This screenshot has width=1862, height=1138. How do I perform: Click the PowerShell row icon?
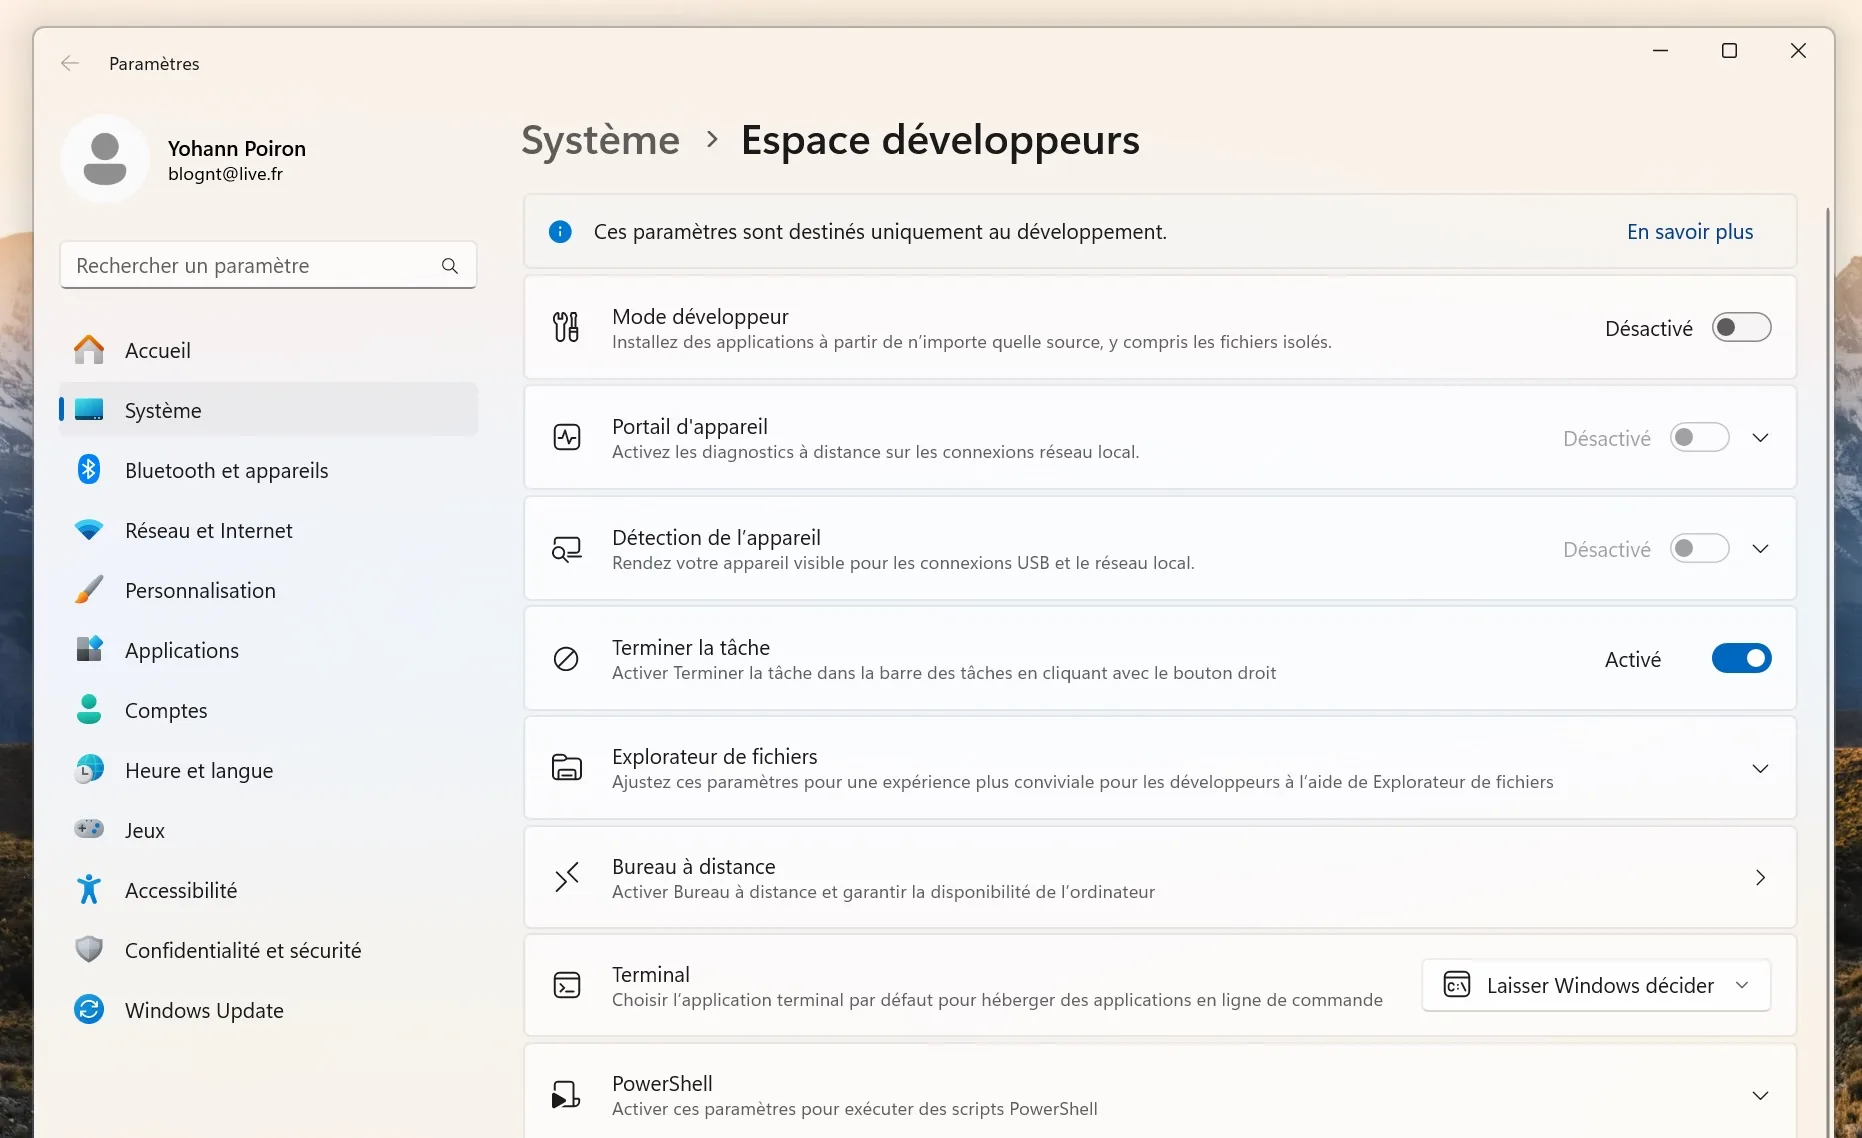(566, 1094)
